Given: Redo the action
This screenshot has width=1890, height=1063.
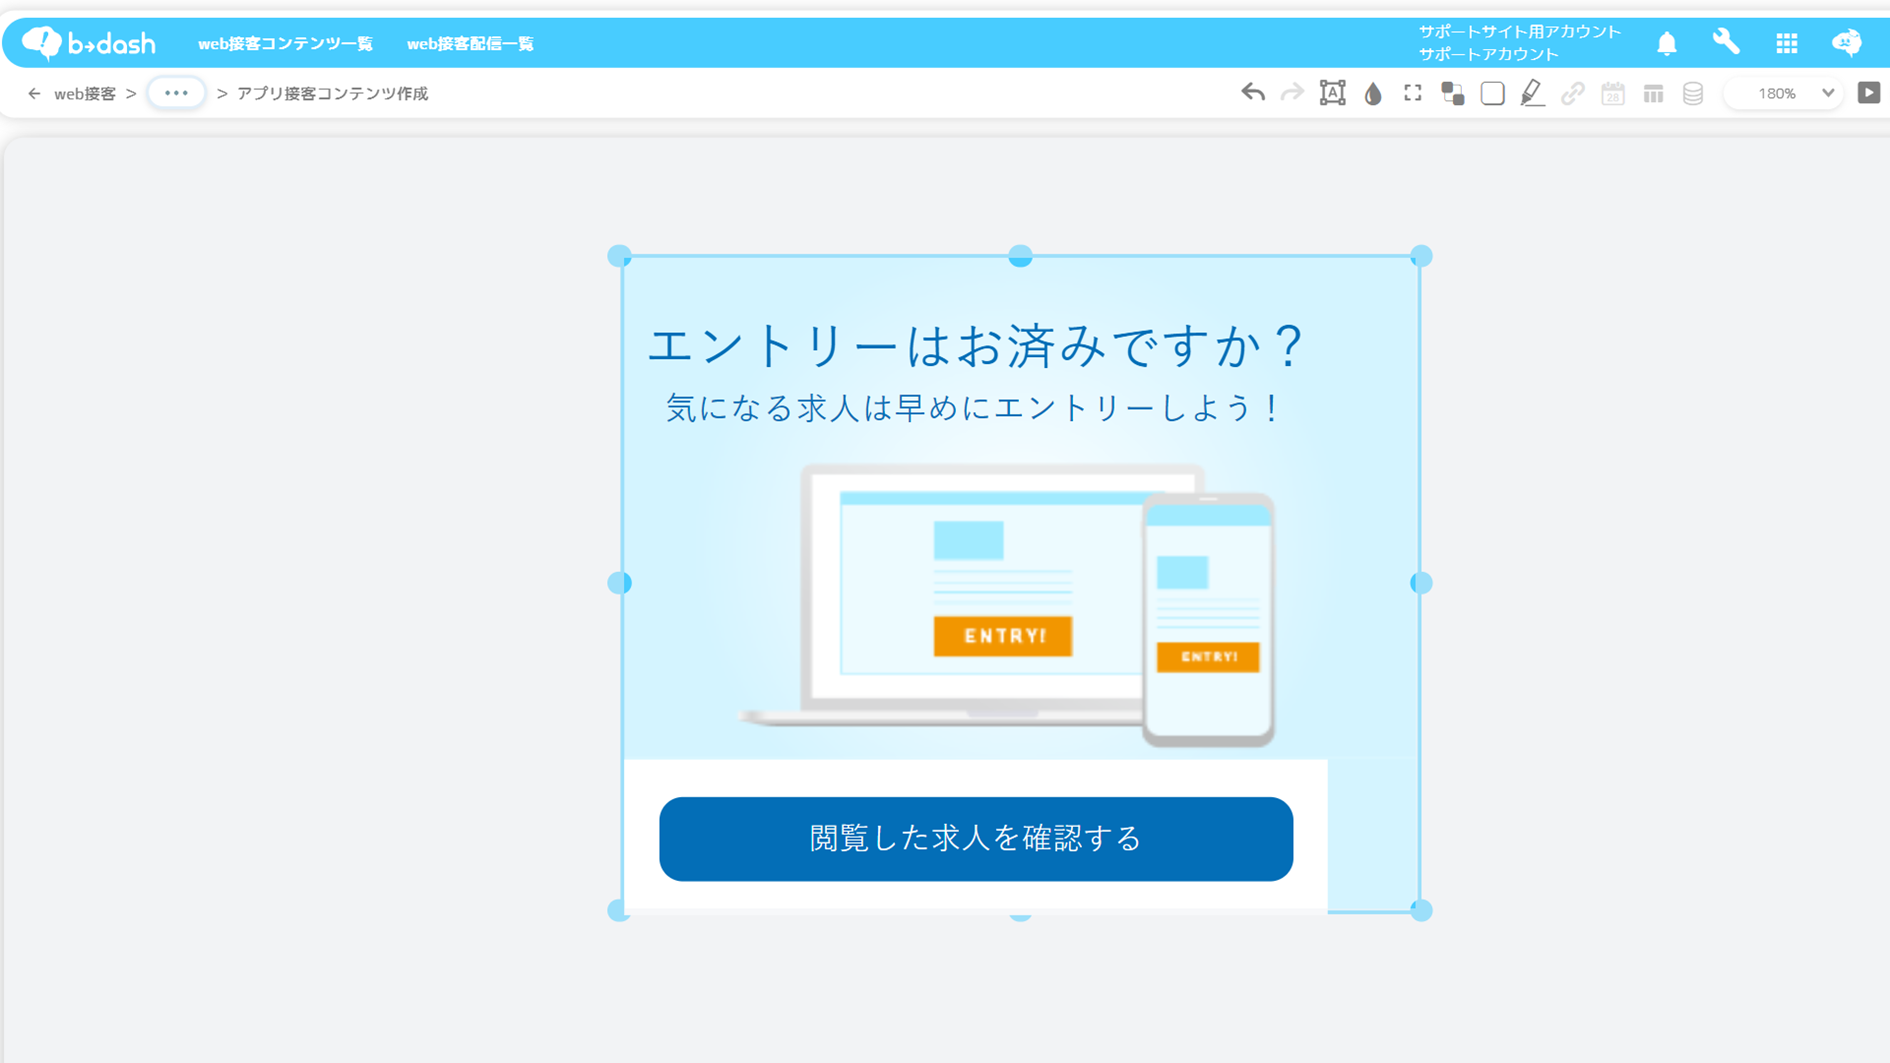Looking at the screenshot, I should (x=1292, y=93).
